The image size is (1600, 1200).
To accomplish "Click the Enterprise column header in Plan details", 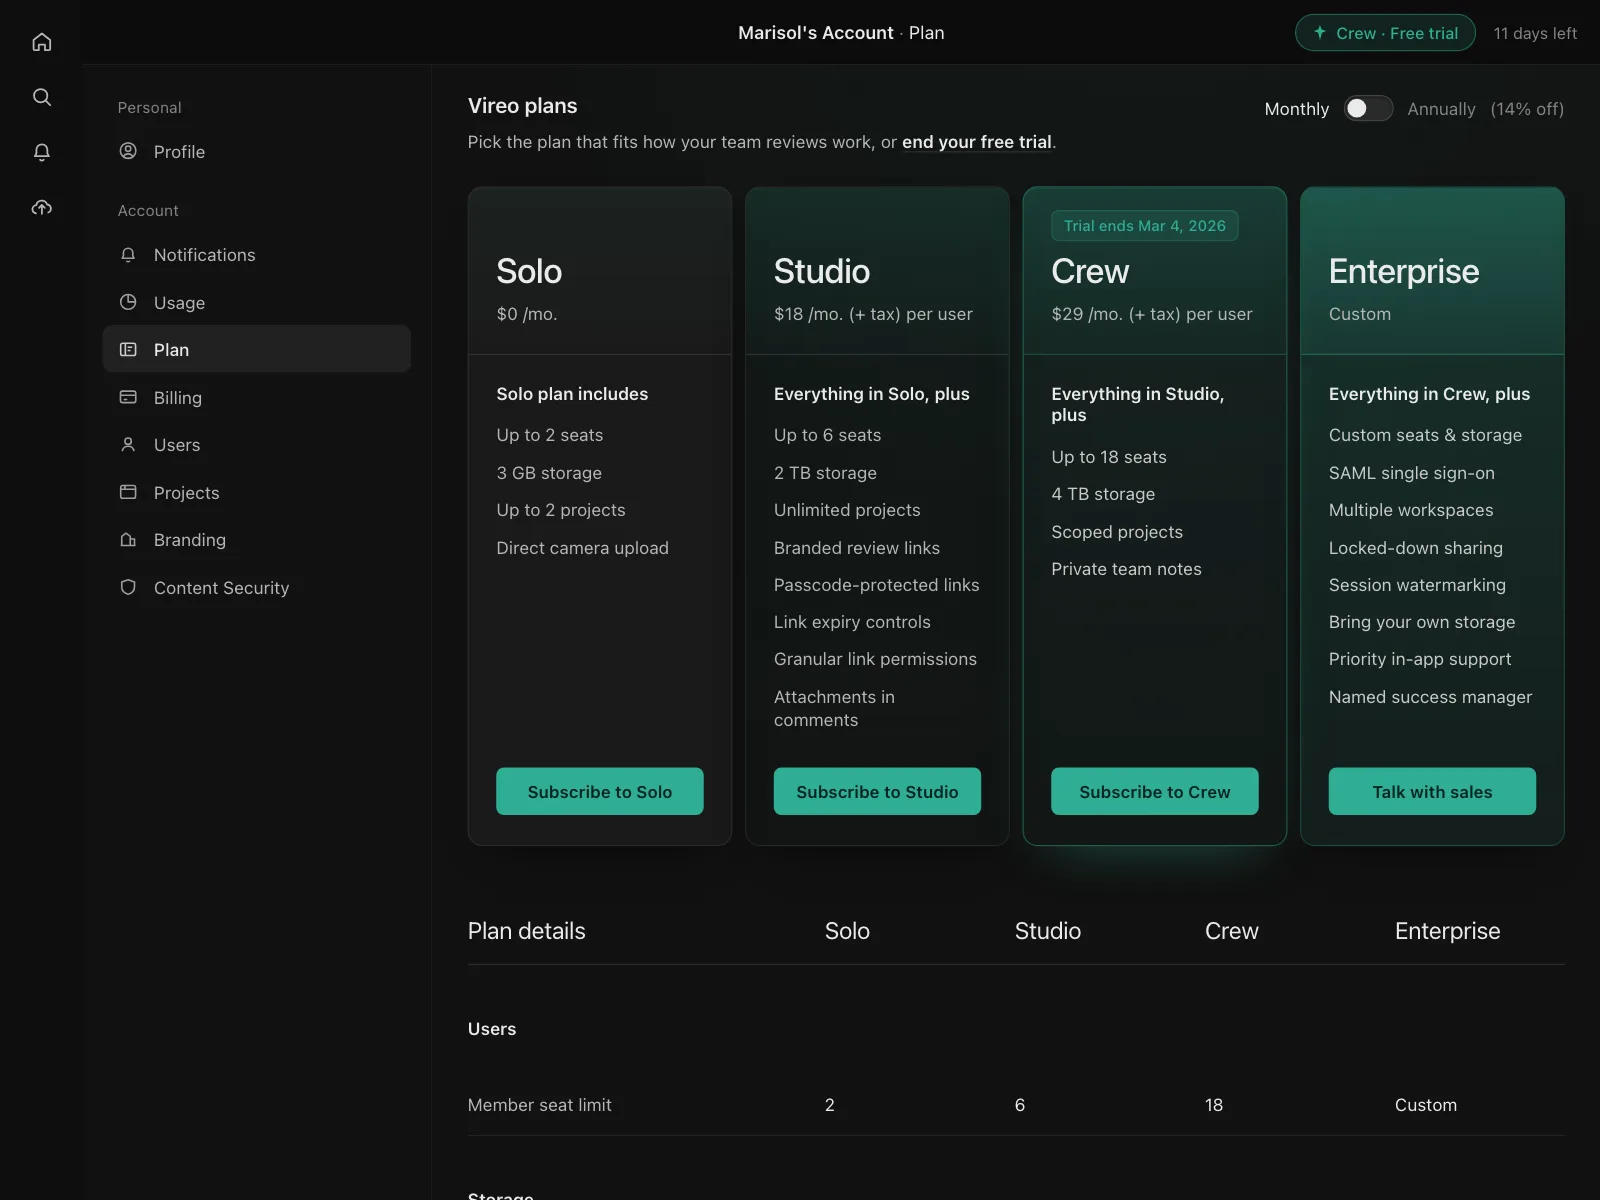I will pos(1448,931).
